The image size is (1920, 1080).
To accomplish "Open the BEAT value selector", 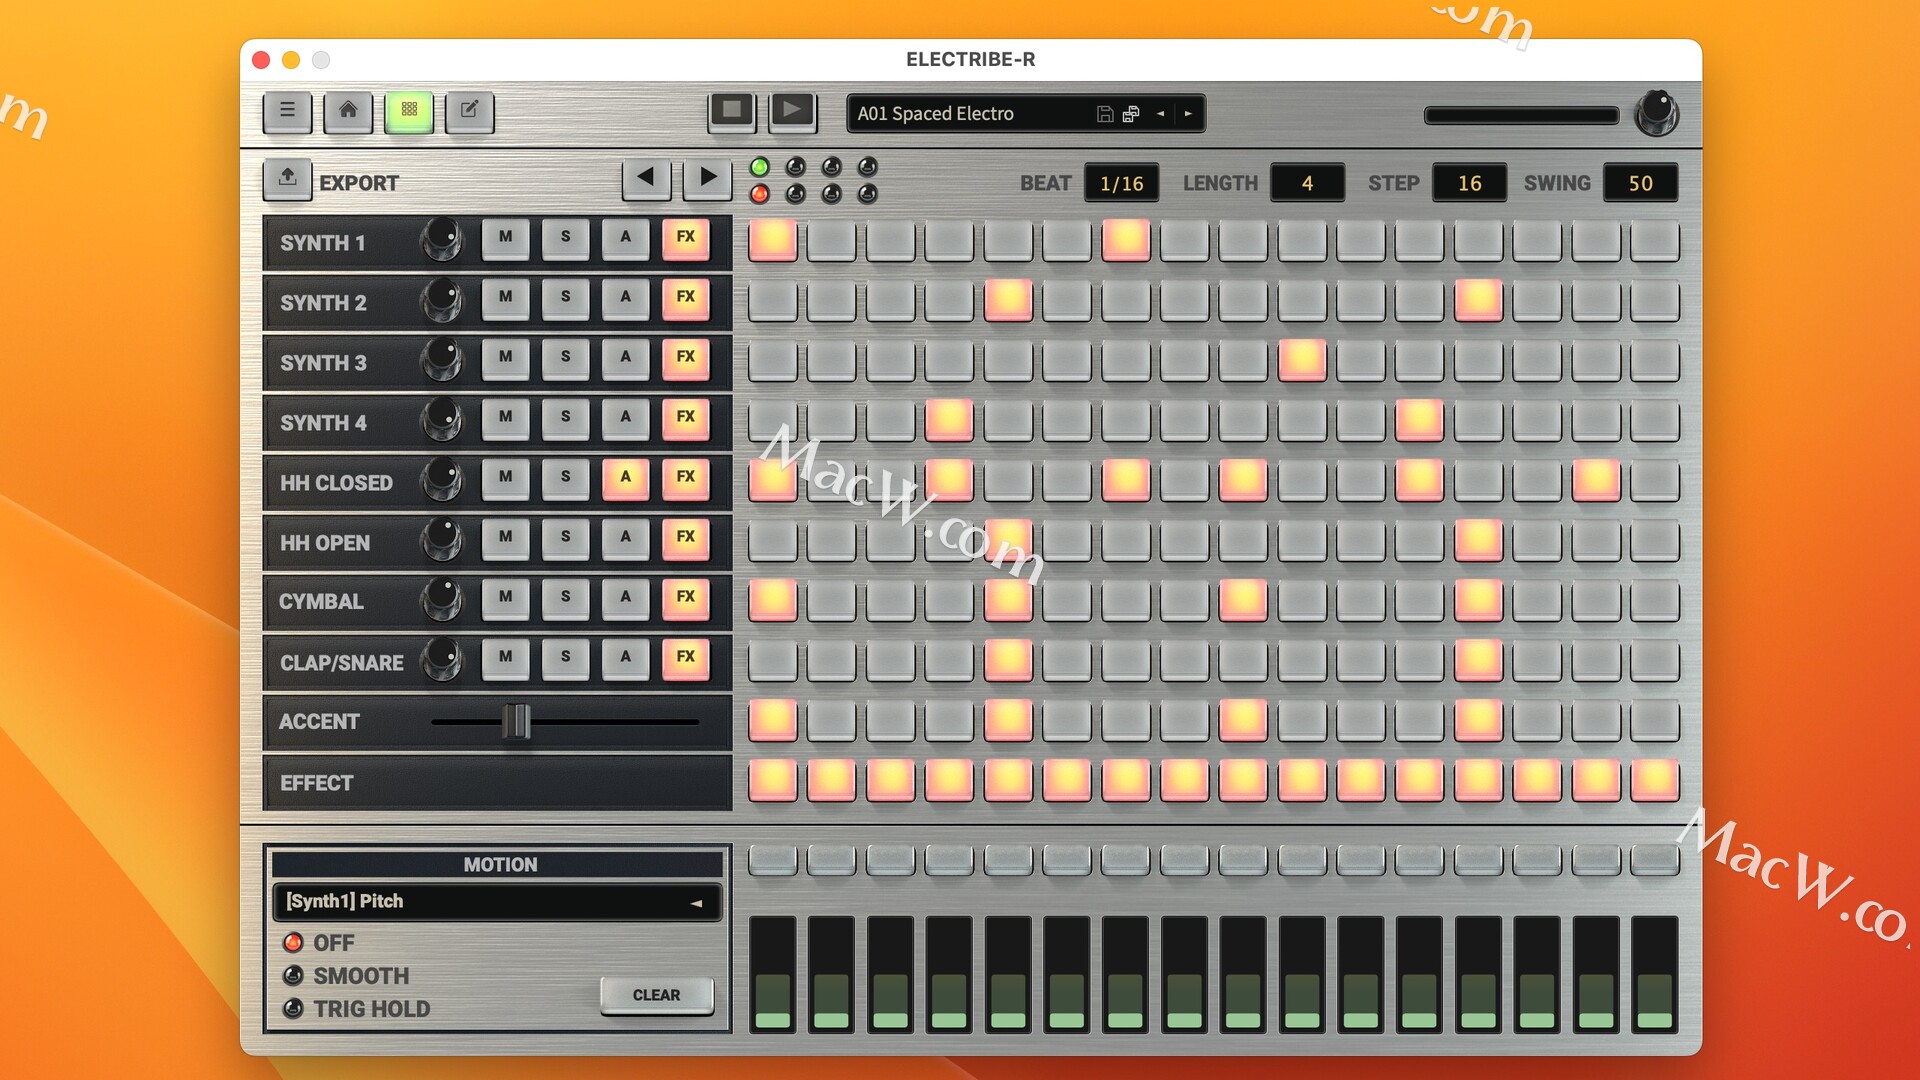I will 1121,184.
